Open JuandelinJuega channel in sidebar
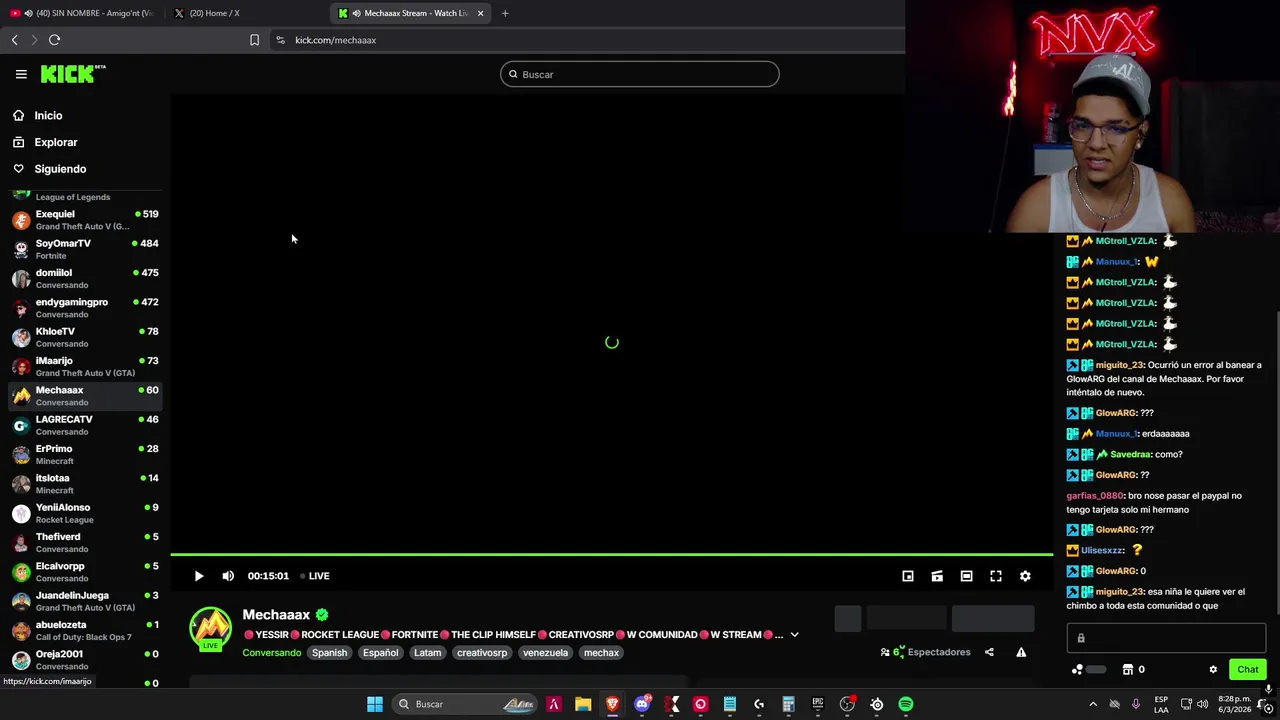 (85, 601)
